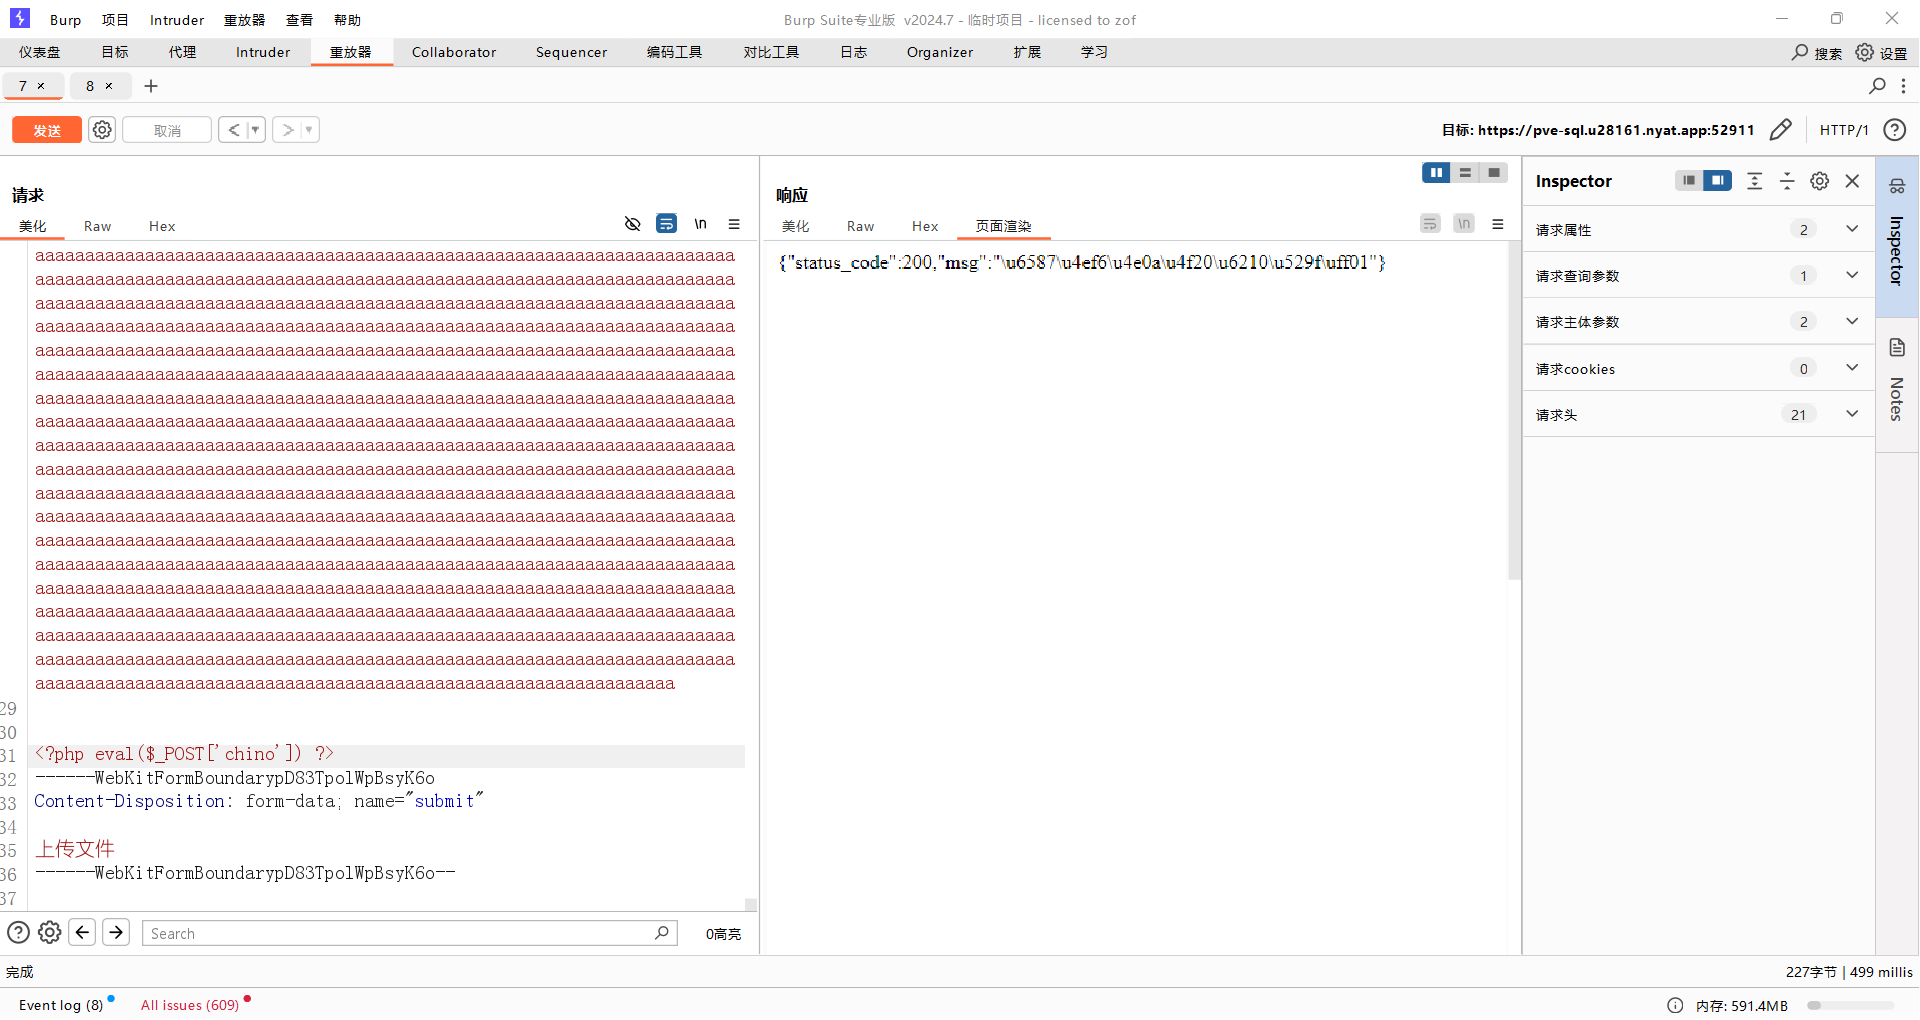The width and height of the screenshot is (1920, 1020).
Task: Open the 帮助 Help menu
Action: click(347, 20)
